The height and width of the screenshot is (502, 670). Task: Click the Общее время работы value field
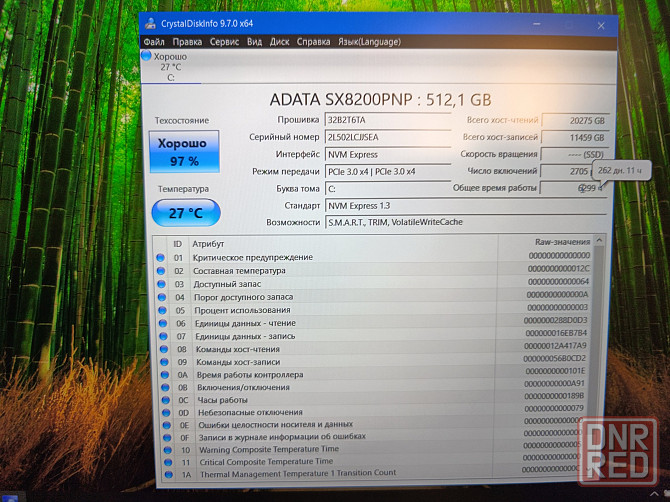pos(573,188)
